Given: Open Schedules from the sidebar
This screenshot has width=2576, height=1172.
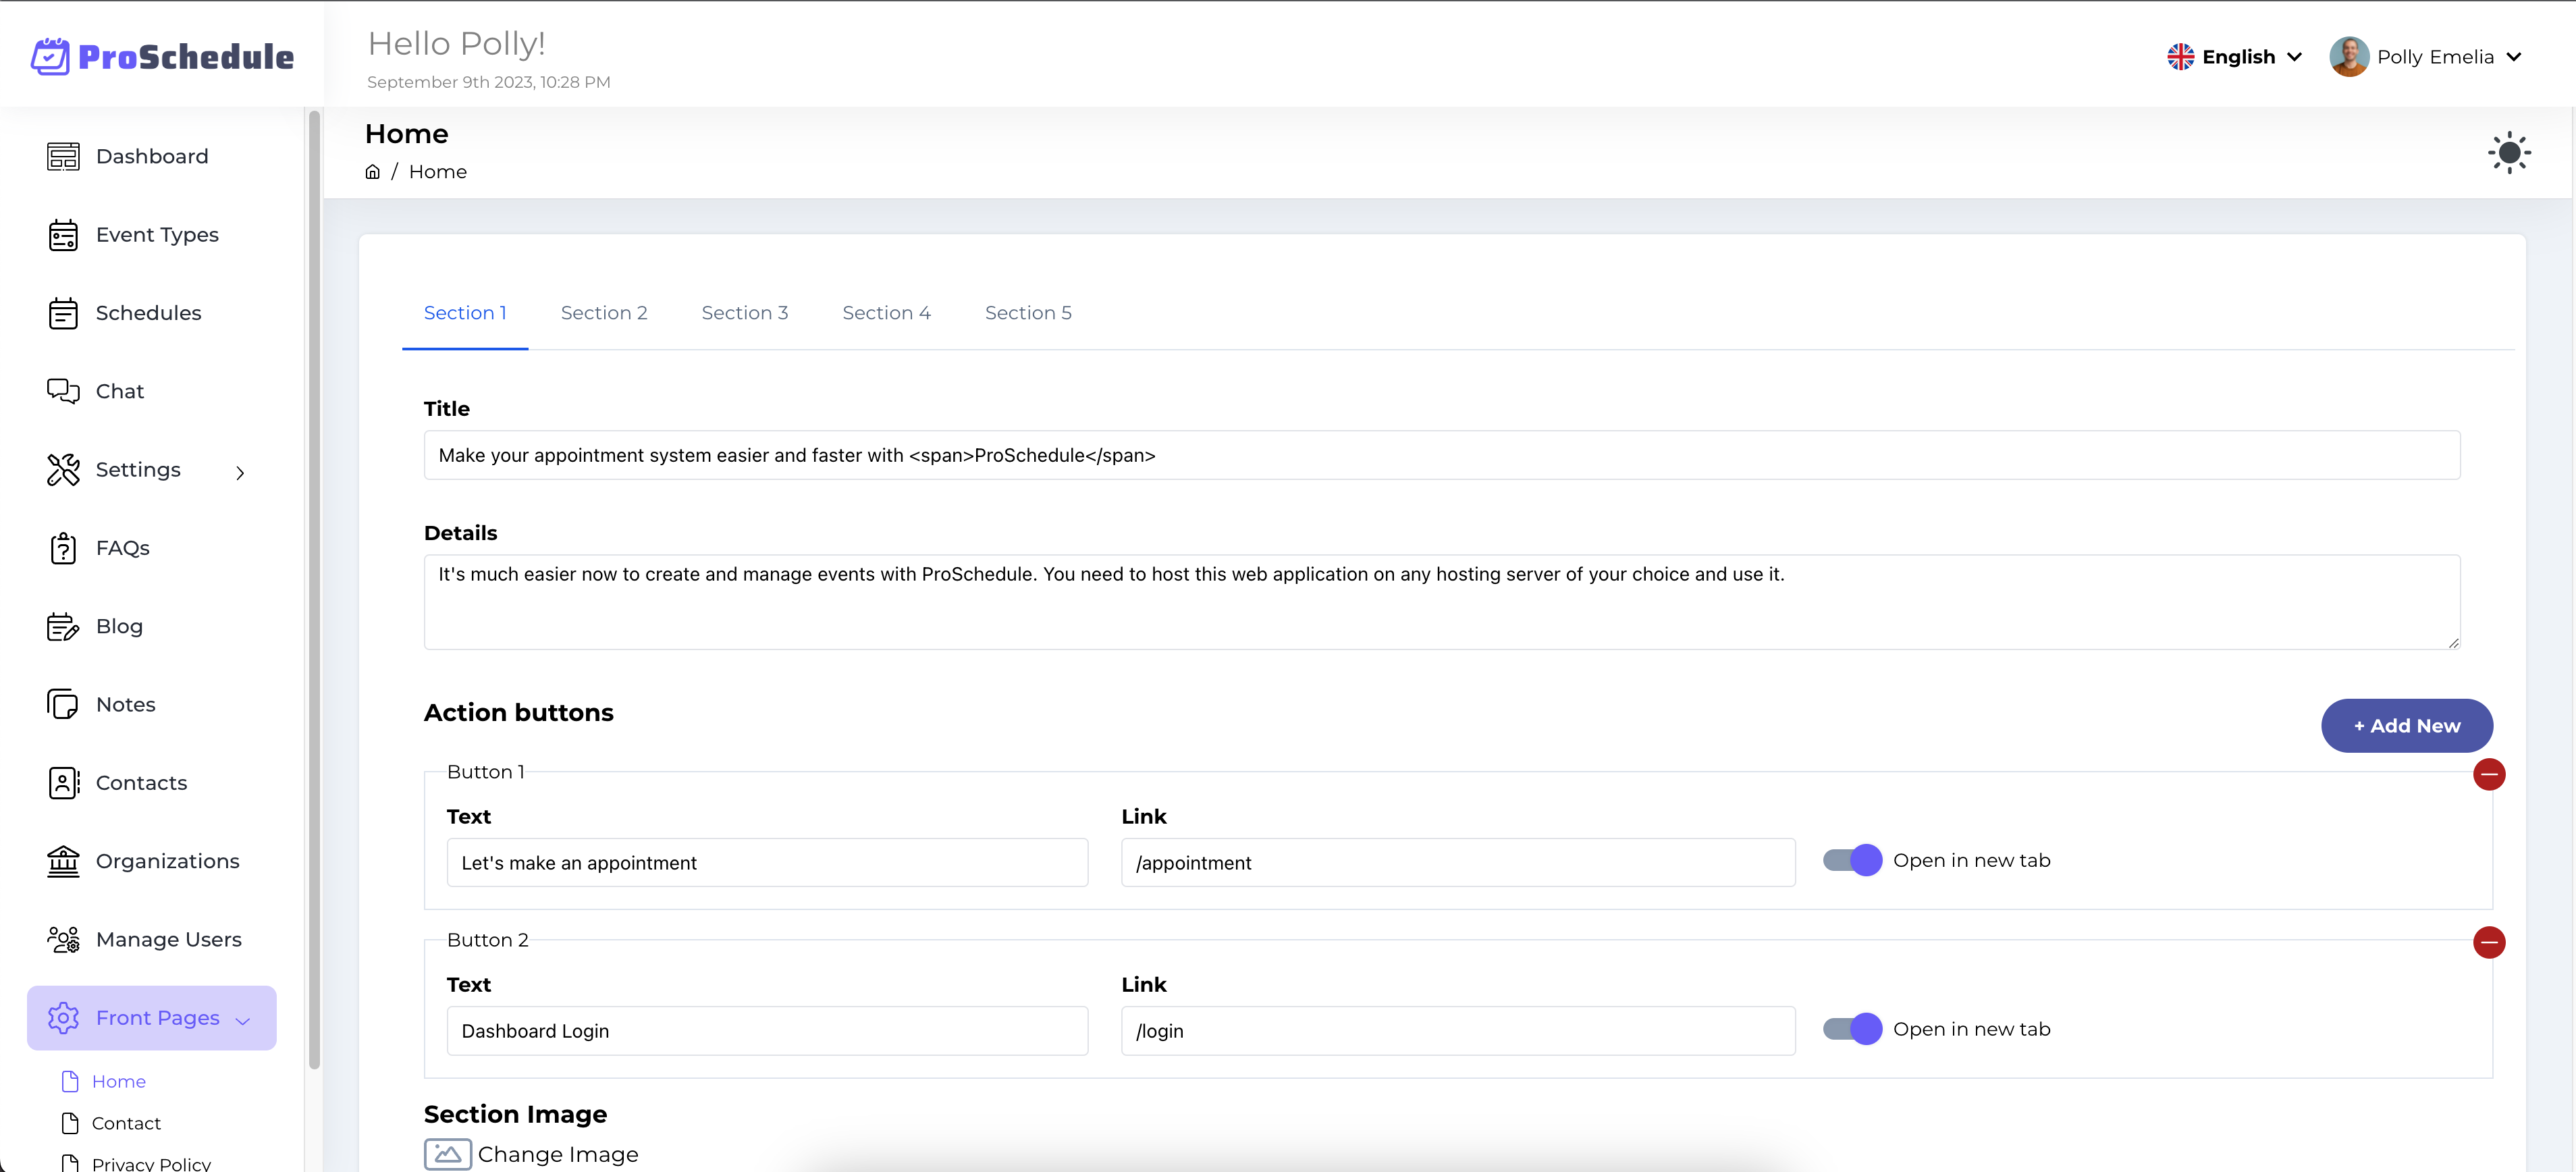Looking at the screenshot, I should click(148, 312).
